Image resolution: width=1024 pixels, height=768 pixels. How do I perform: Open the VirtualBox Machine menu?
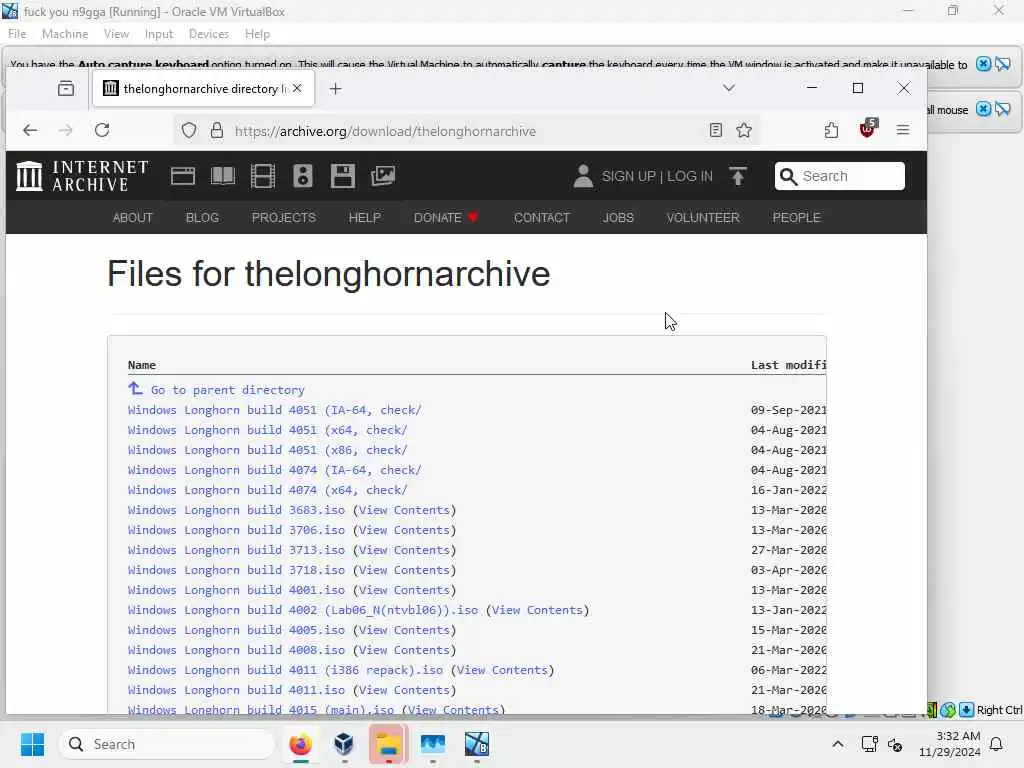coord(65,34)
